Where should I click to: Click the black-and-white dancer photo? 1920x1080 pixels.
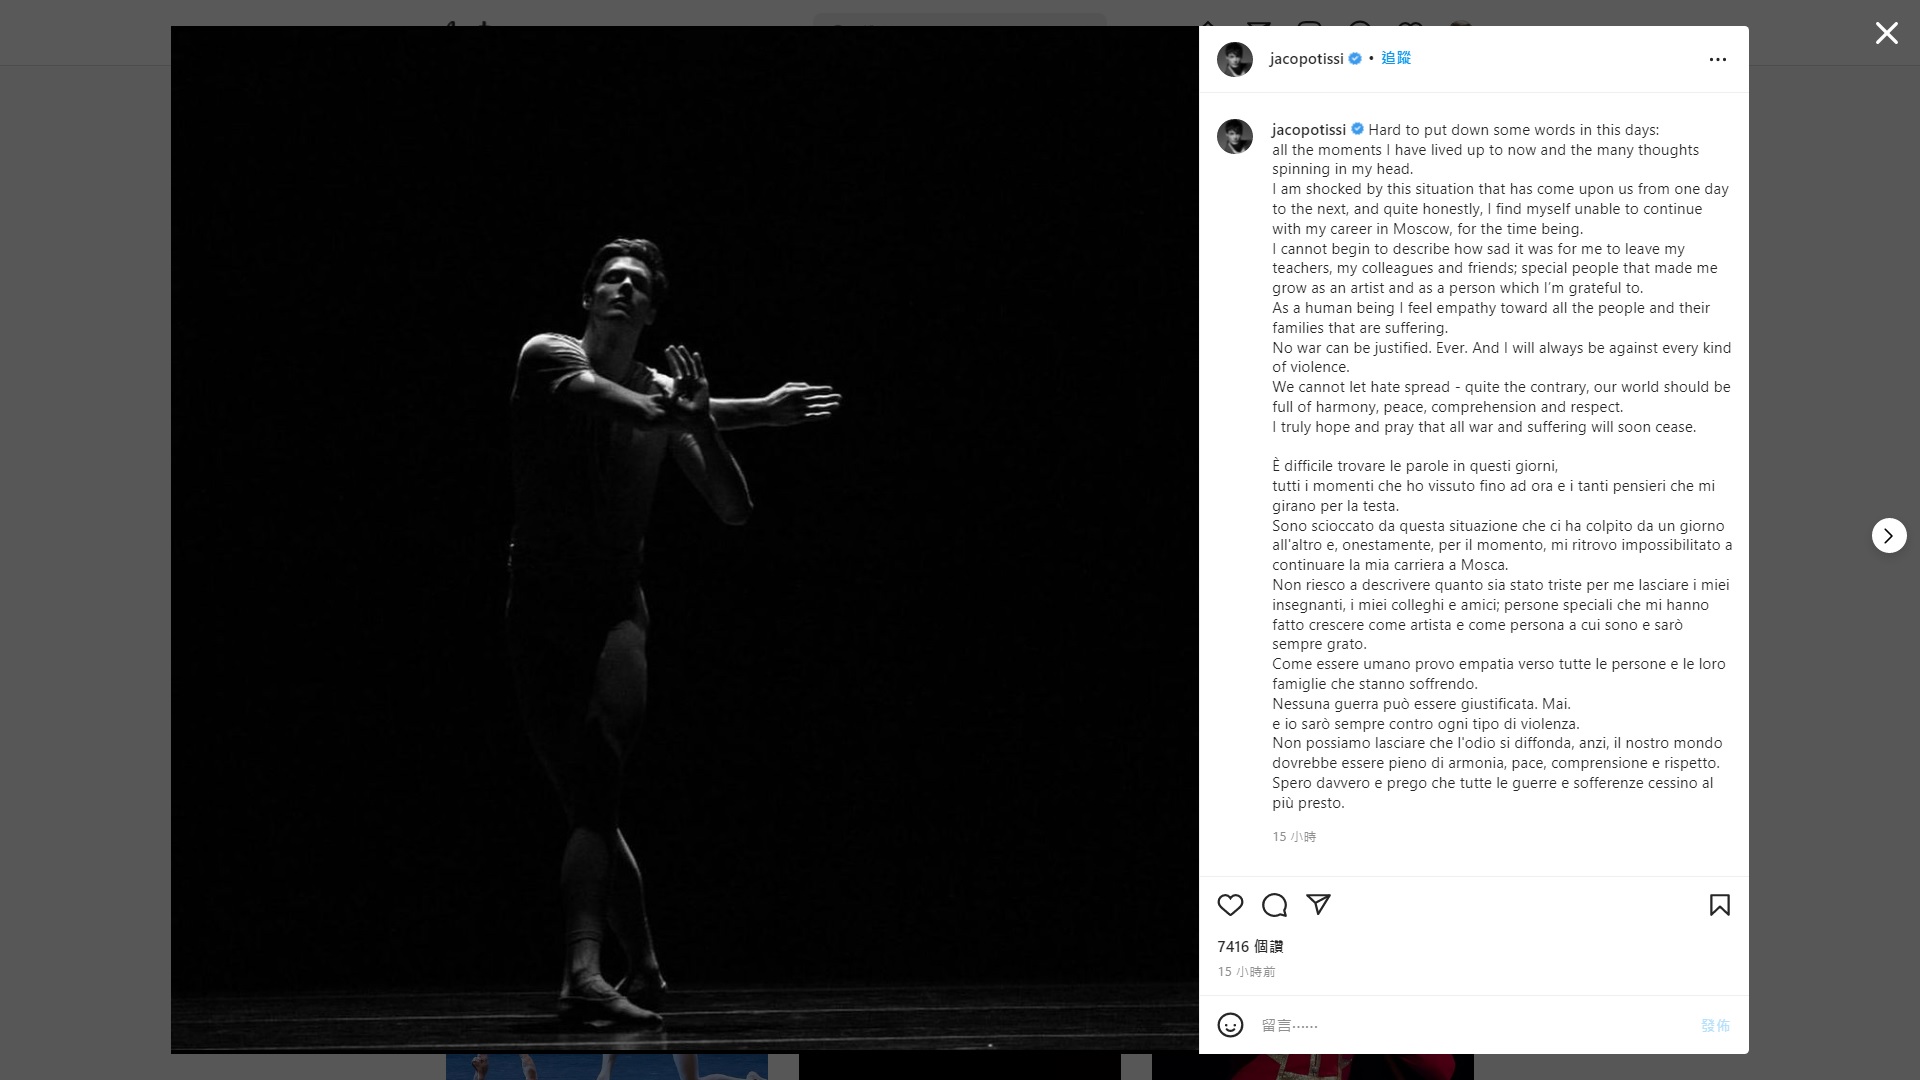pyautogui.click(x=685, y=540)
